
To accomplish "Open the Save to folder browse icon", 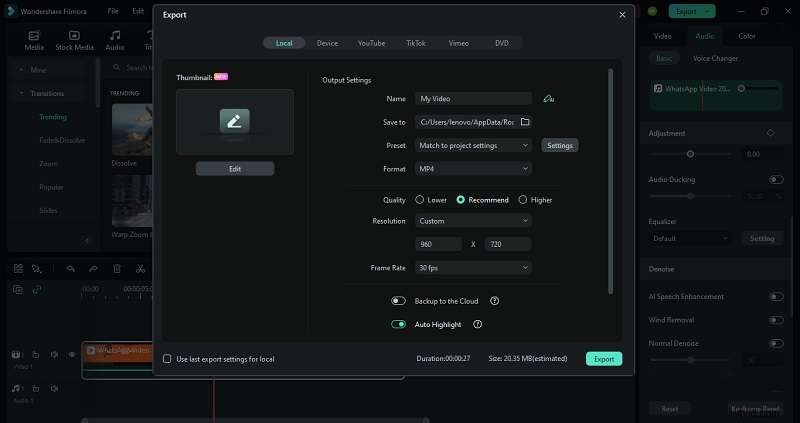I will (525, 122).
